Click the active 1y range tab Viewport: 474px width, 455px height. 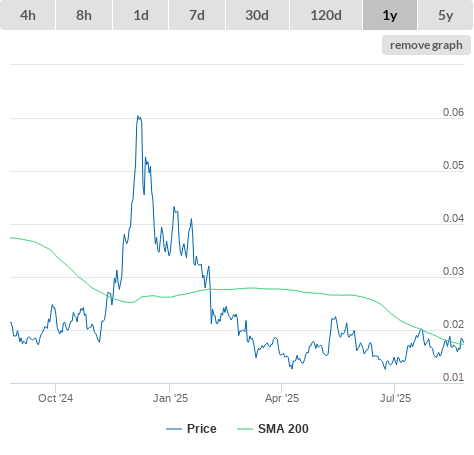coord(390,15)
